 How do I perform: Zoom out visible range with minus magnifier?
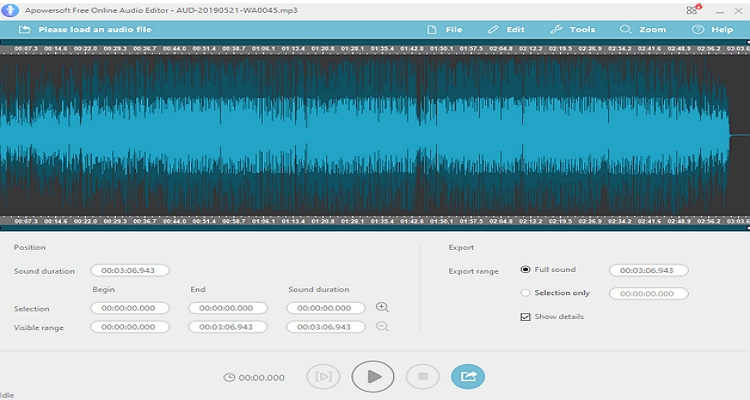click(382, 326)
